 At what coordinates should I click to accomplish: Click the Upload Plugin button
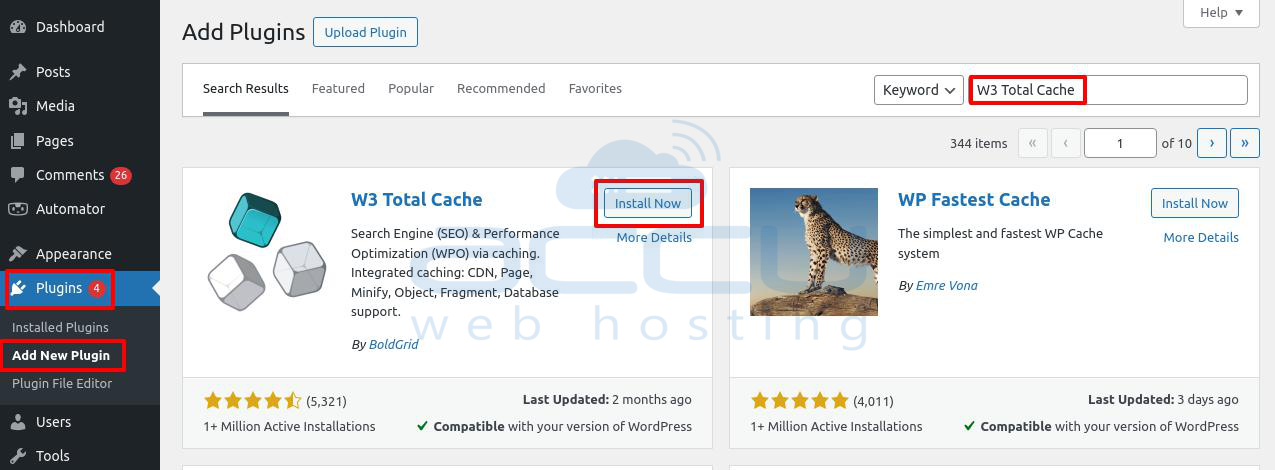(x=366, y=32)
